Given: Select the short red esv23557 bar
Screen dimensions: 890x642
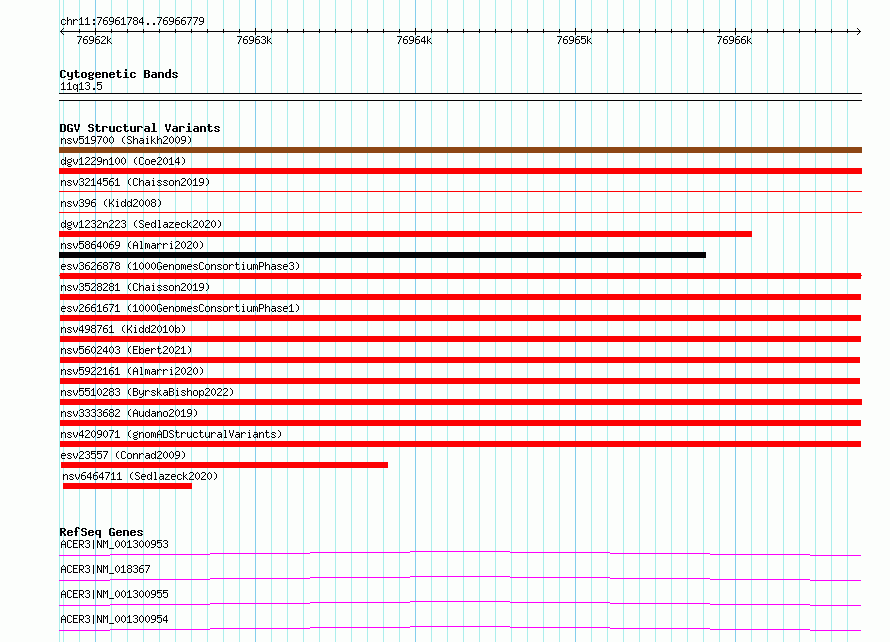Looking at the screenshot, I should tap(224, 465).
